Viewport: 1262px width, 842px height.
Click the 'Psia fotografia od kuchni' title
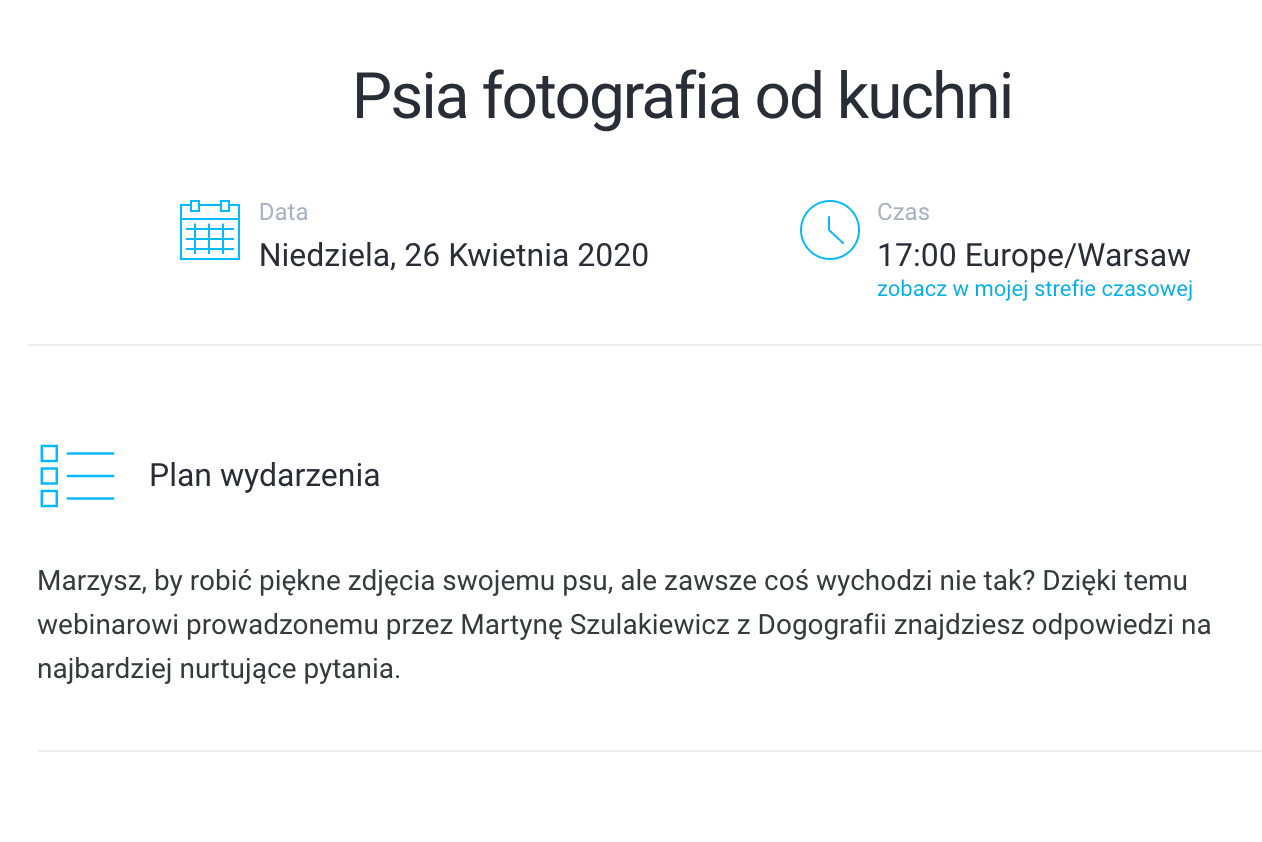pos(682,97)
